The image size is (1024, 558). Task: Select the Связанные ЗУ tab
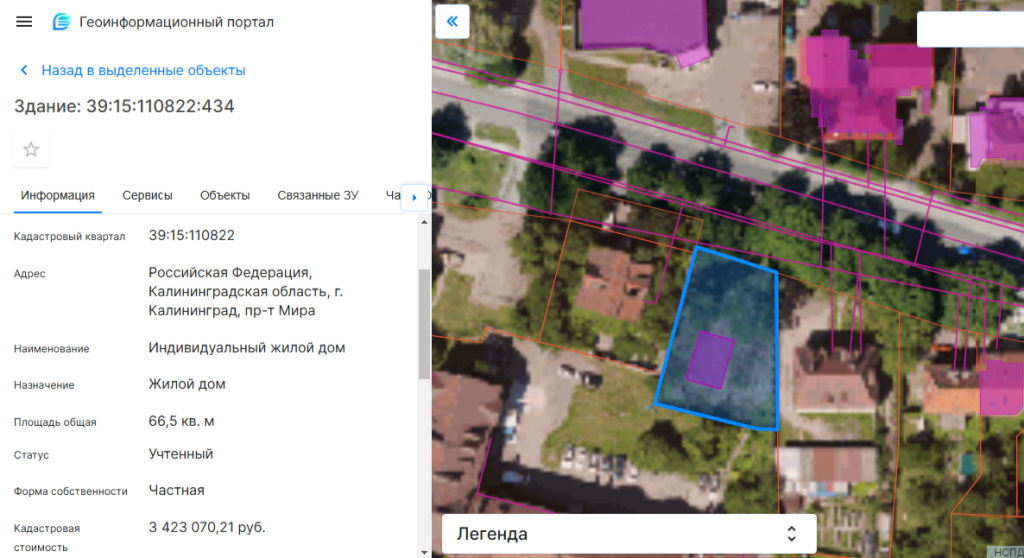pyautogui.click(x=317, y=196)
